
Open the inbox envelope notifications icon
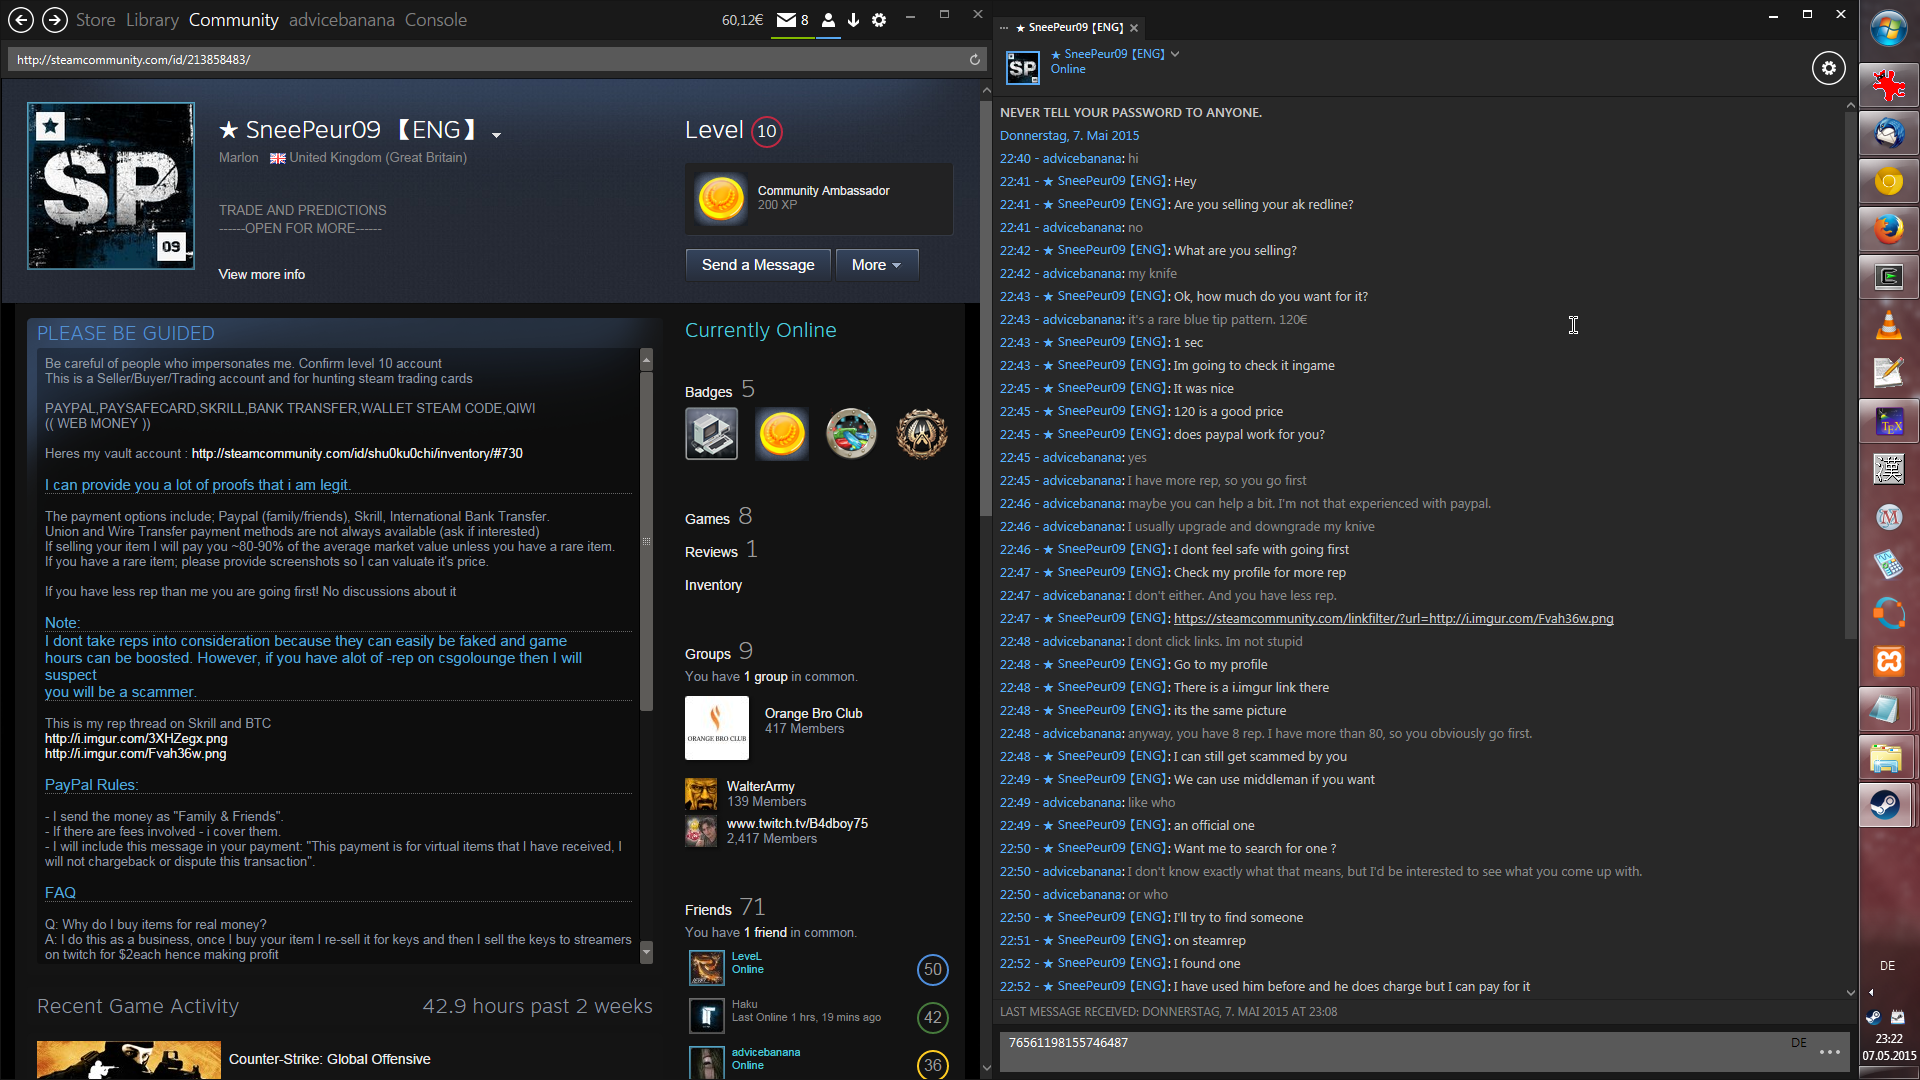pos(787,20)
